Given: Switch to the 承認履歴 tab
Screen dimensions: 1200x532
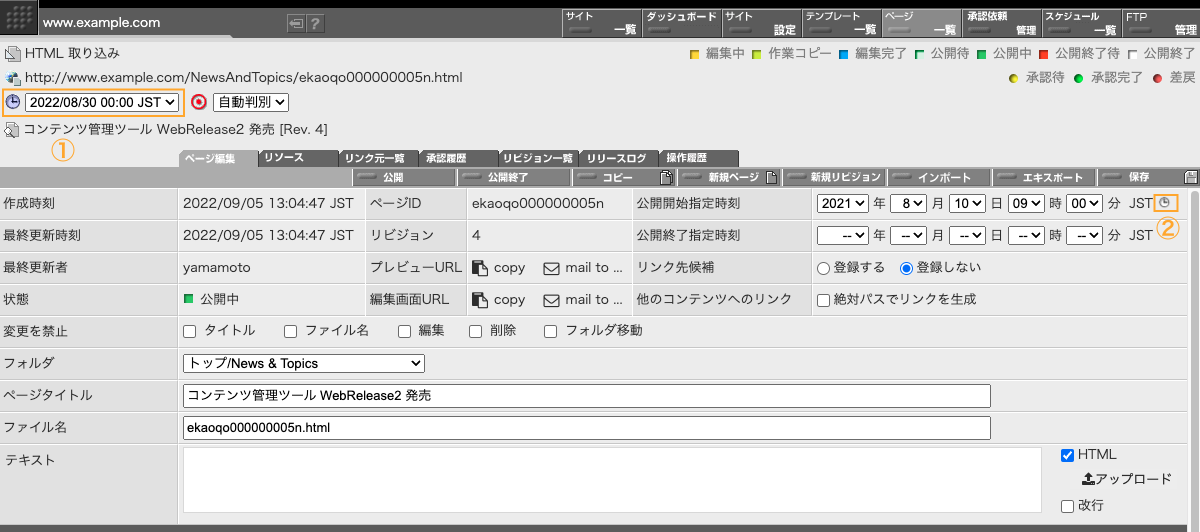Looking at the screenshot, I should (x=458, y=158).
